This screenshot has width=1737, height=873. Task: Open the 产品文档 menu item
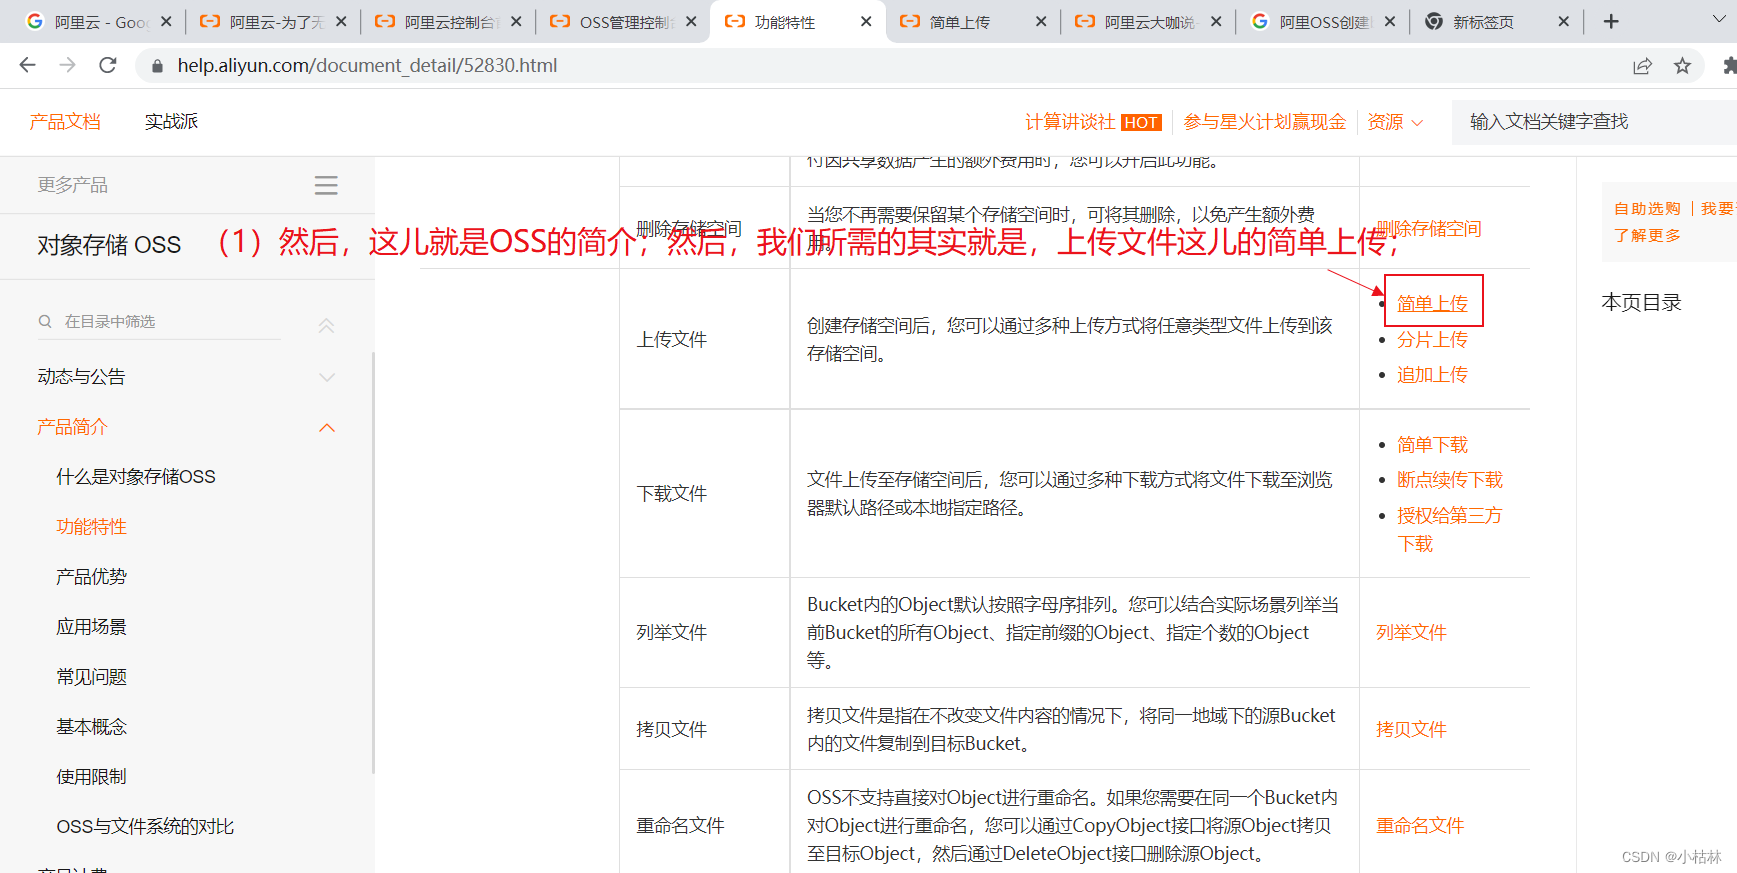click(65, 122)
